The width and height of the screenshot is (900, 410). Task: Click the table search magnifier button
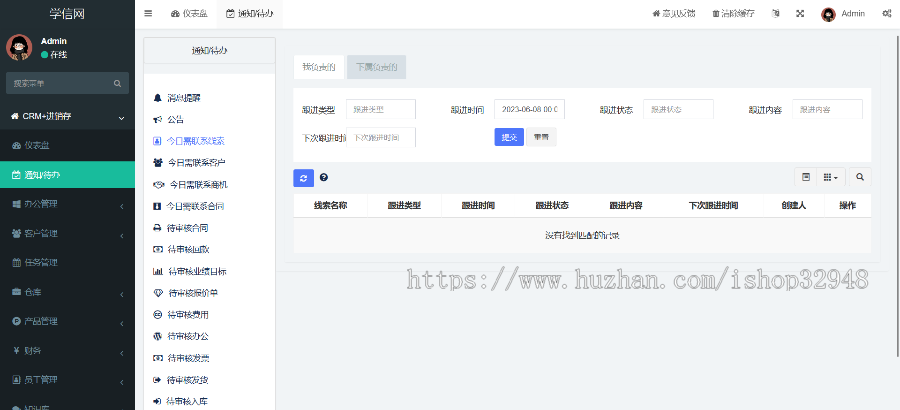point(860,177)
